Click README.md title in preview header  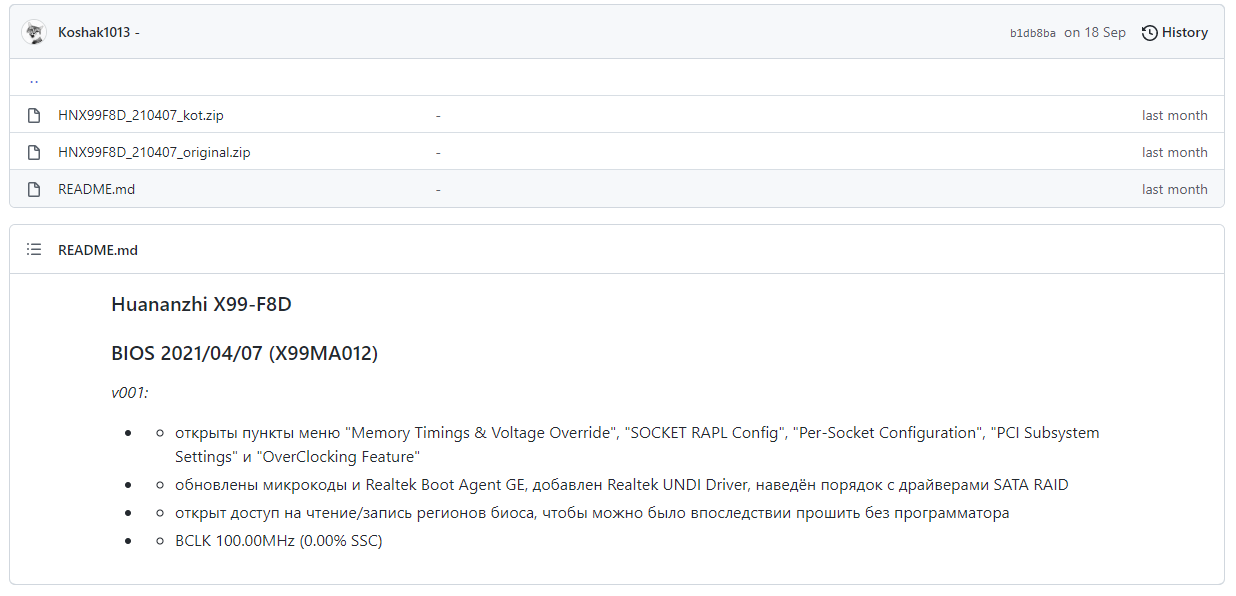tap(98, 250)
